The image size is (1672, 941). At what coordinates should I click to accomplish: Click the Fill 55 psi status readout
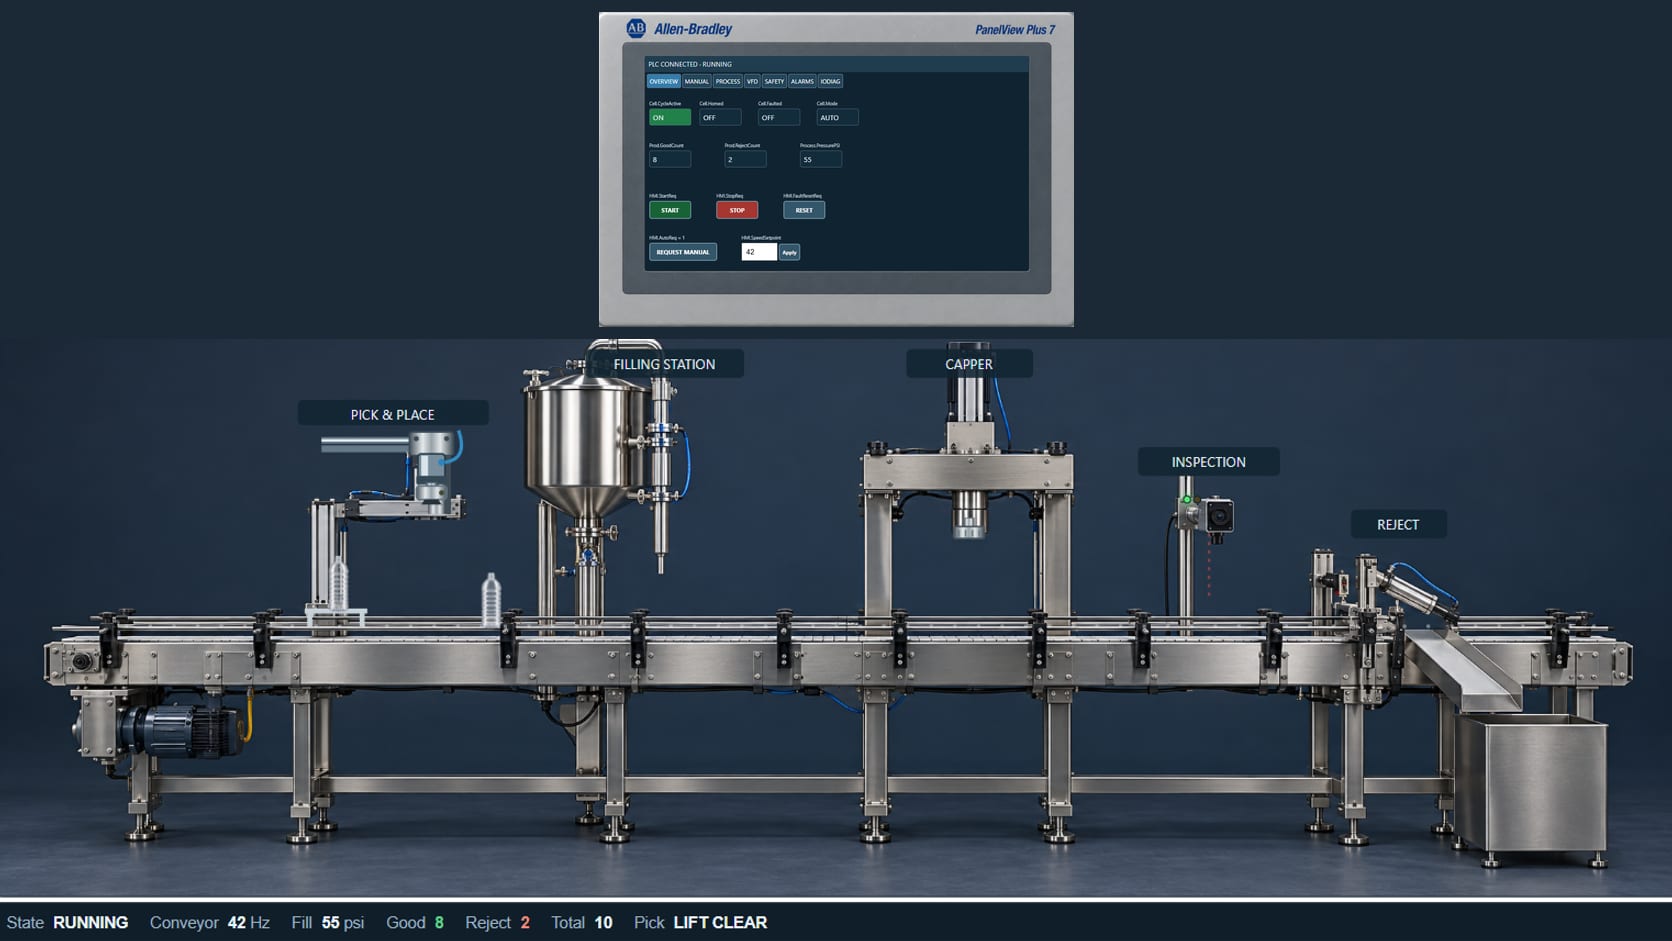click(328, 922)
